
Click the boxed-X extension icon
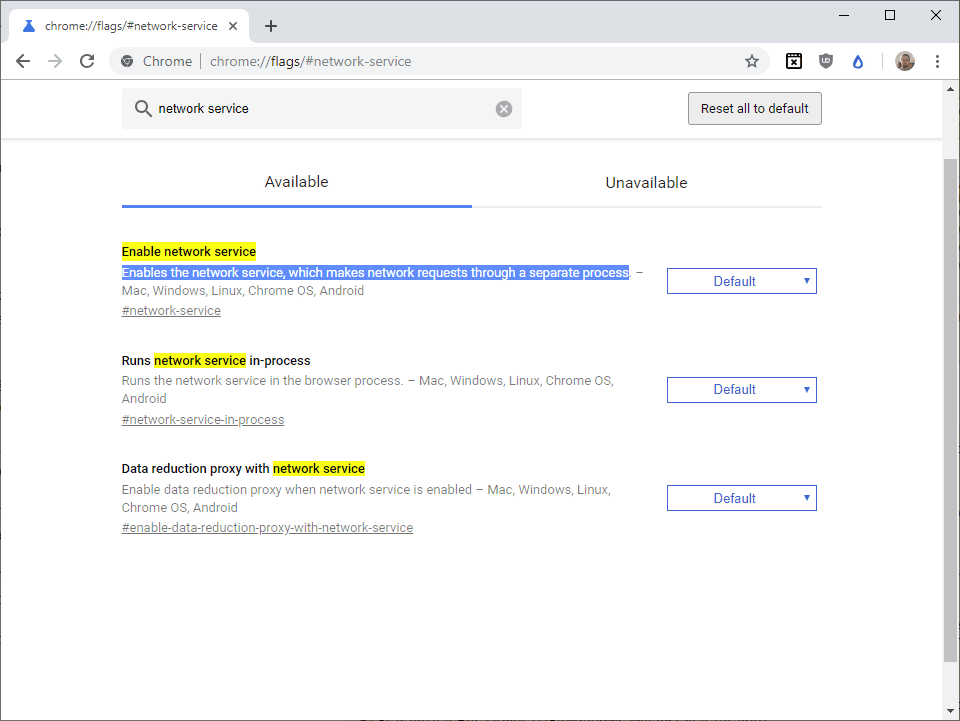(793, 61)
